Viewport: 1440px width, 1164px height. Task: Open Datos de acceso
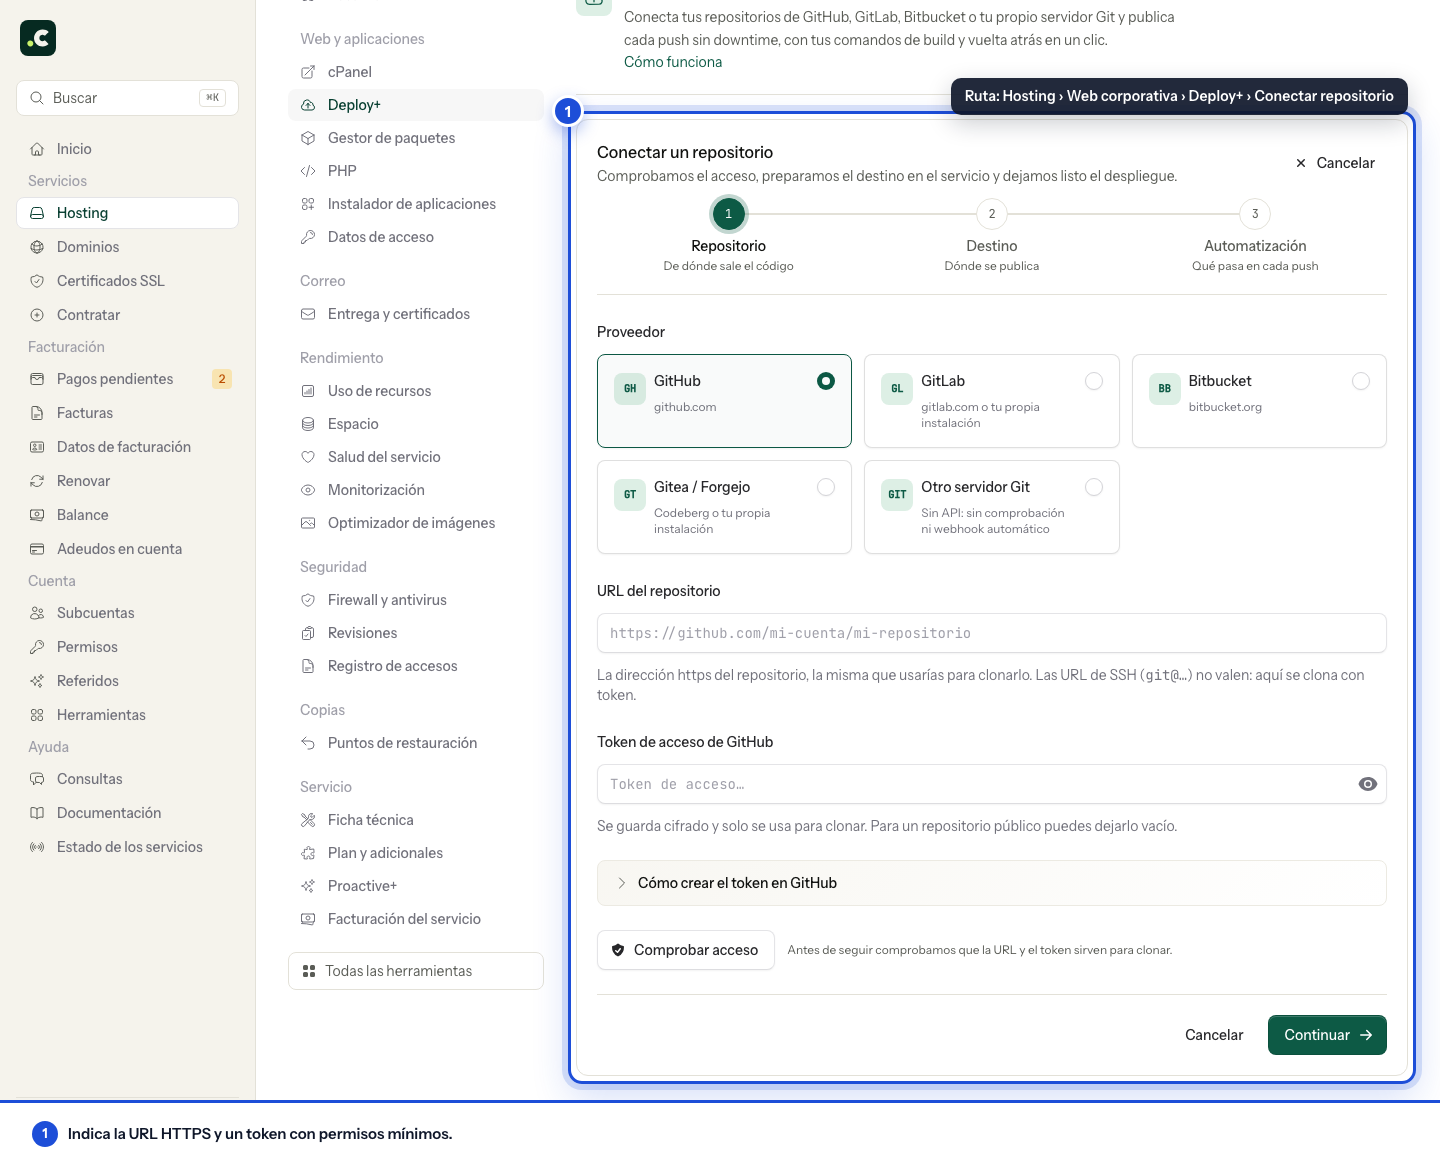(416, 237)
